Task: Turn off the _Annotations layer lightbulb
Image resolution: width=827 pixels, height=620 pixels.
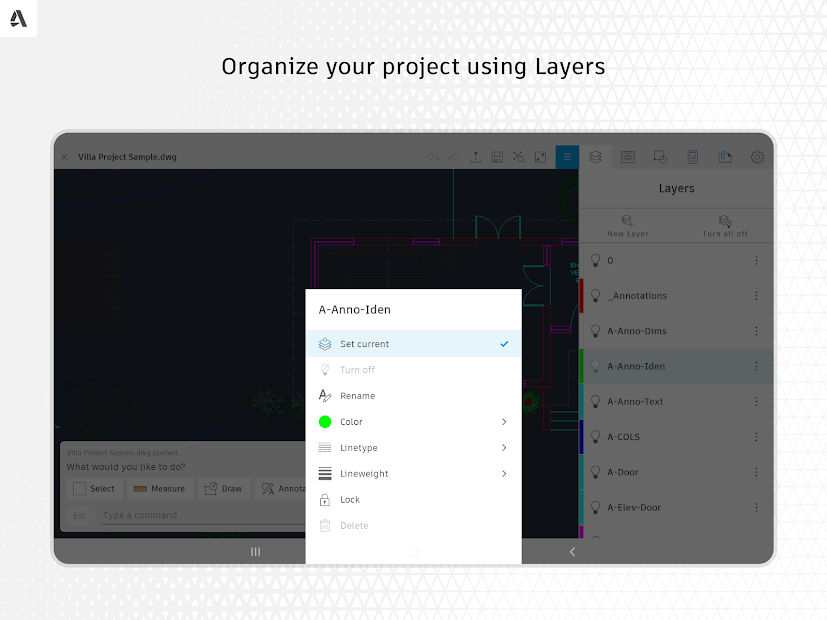Action: tap(596, 295)
